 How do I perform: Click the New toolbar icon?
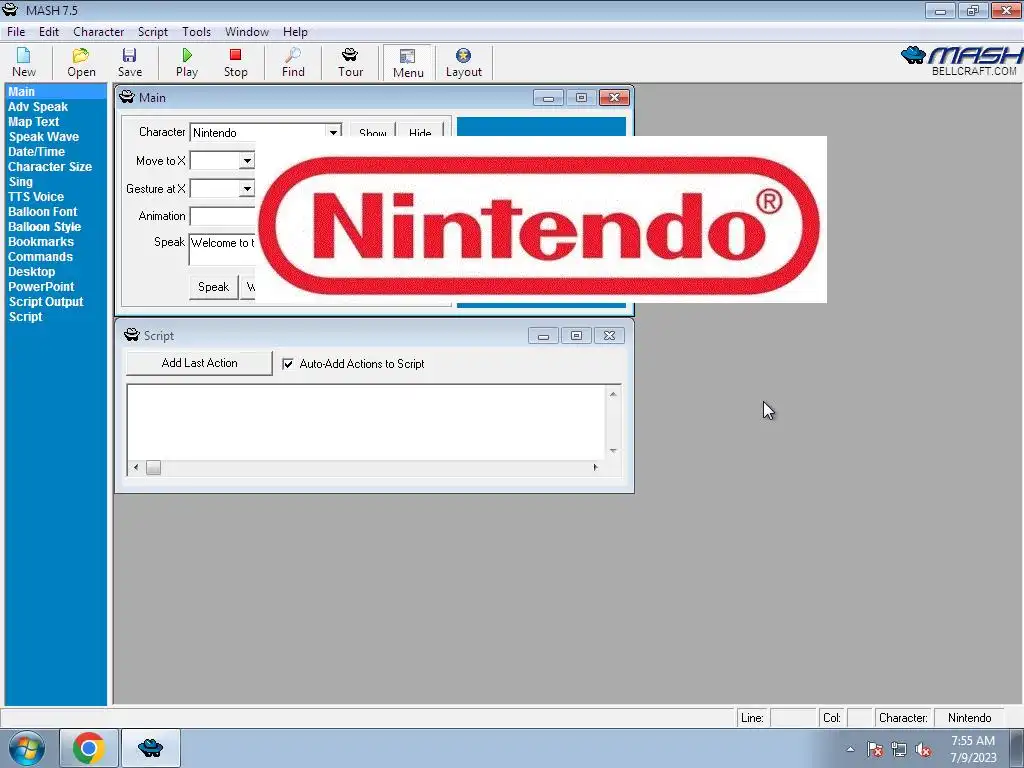pyautogui.click(x=24, y=63)
